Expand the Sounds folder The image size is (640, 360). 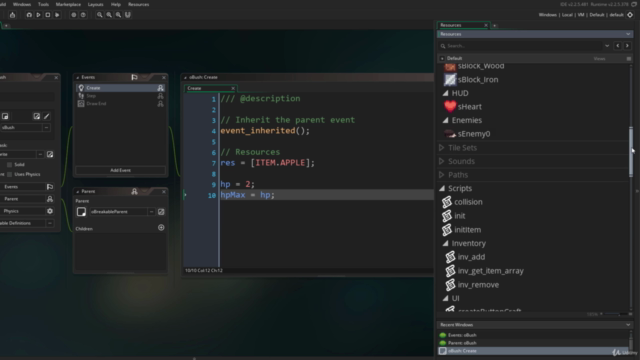[x=442, y=161]
